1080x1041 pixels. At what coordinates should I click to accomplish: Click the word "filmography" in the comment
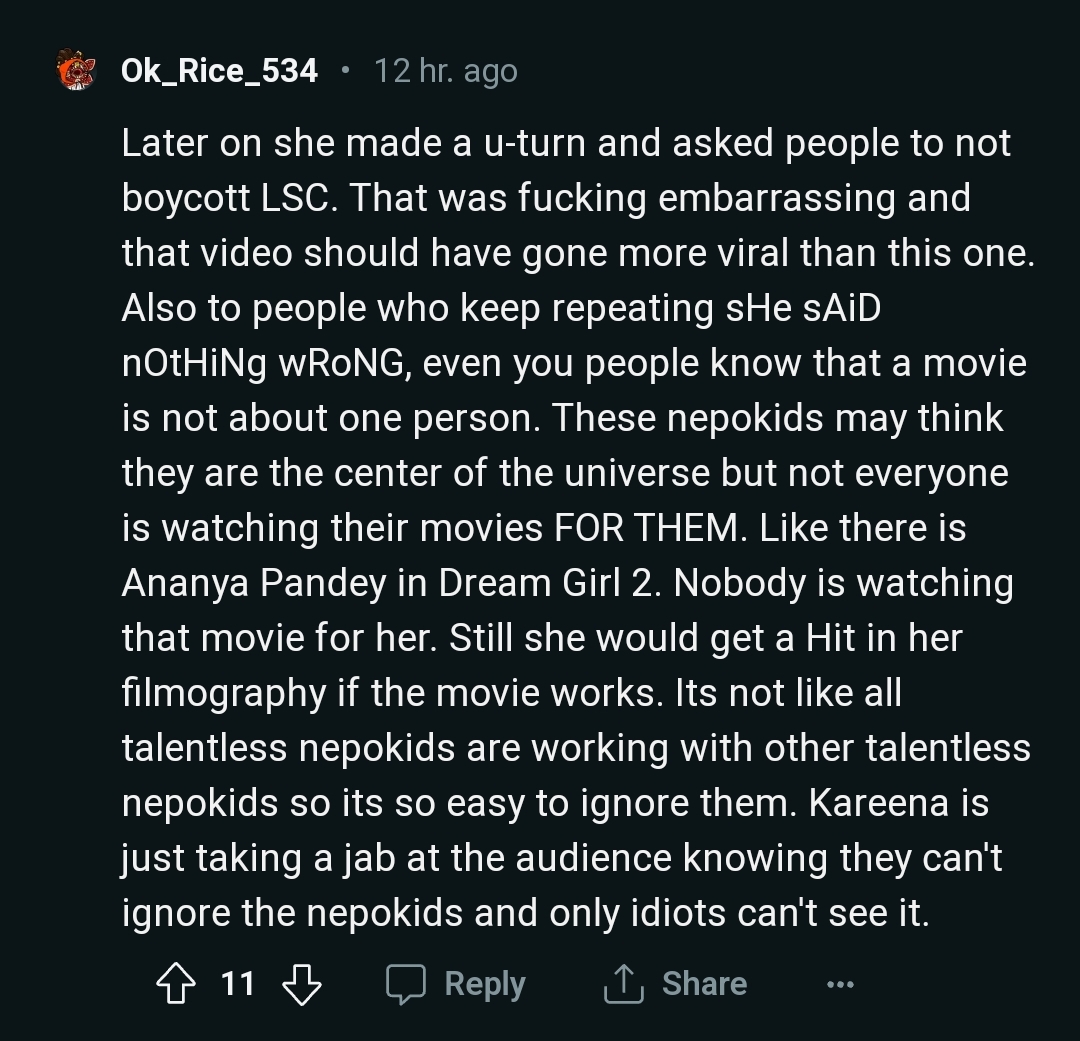point(223,693)
